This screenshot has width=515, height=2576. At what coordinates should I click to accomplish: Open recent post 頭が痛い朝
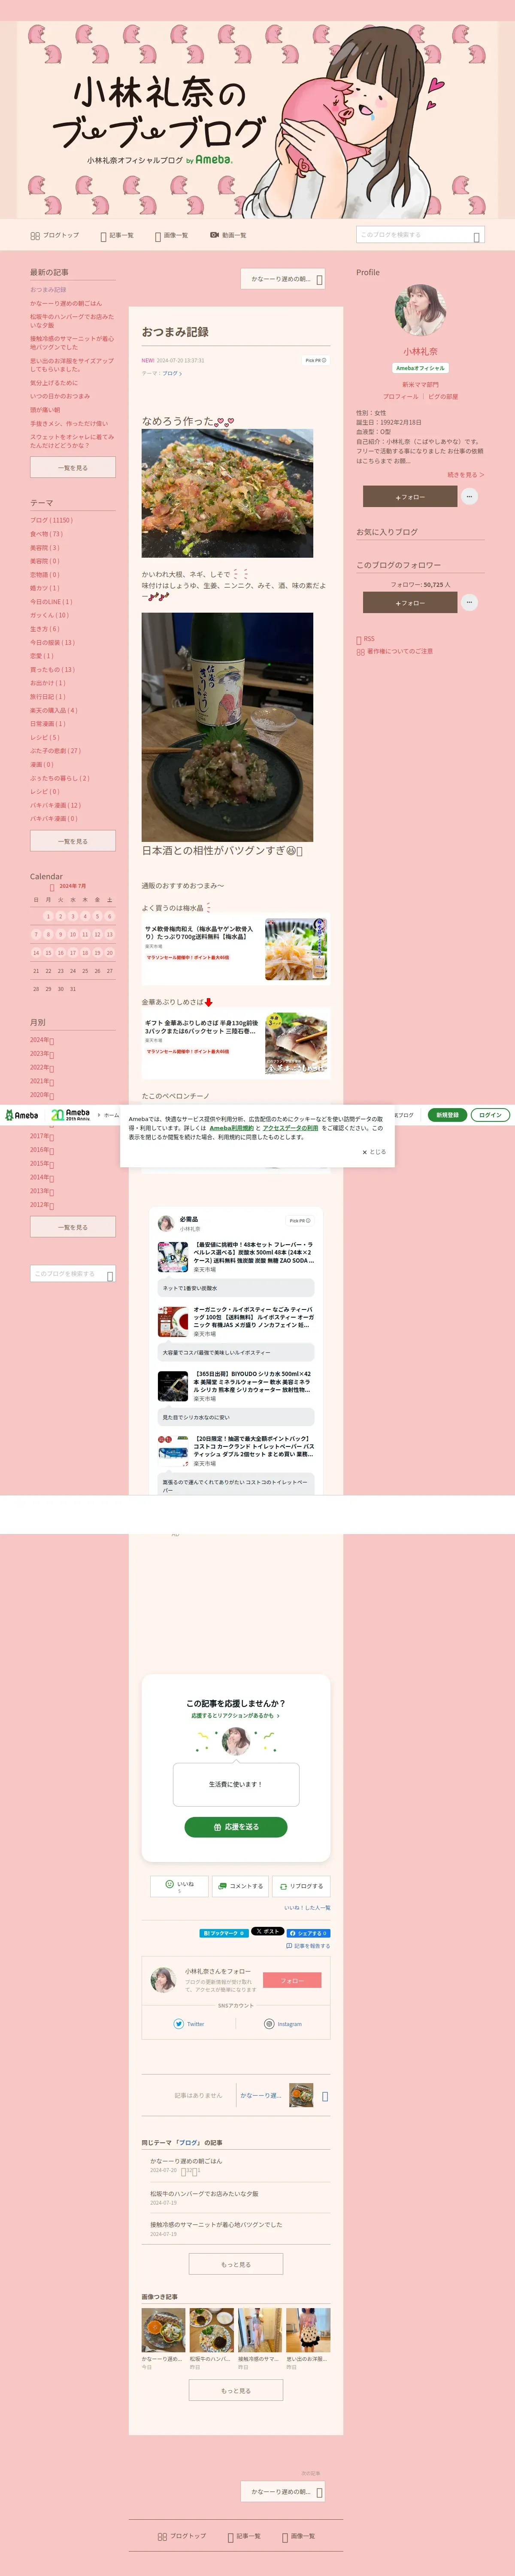pyautogui.click(x=45, y=409)
